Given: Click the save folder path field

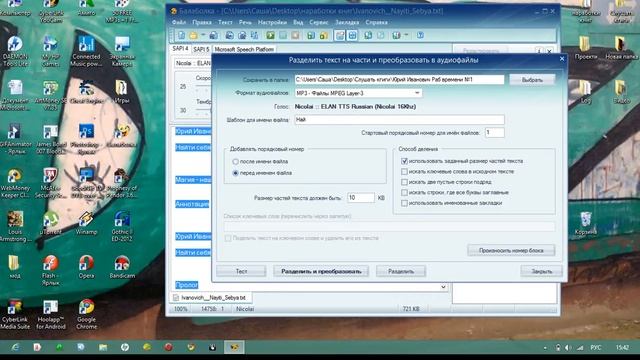Looking at the screenshot, I should 399,80.
